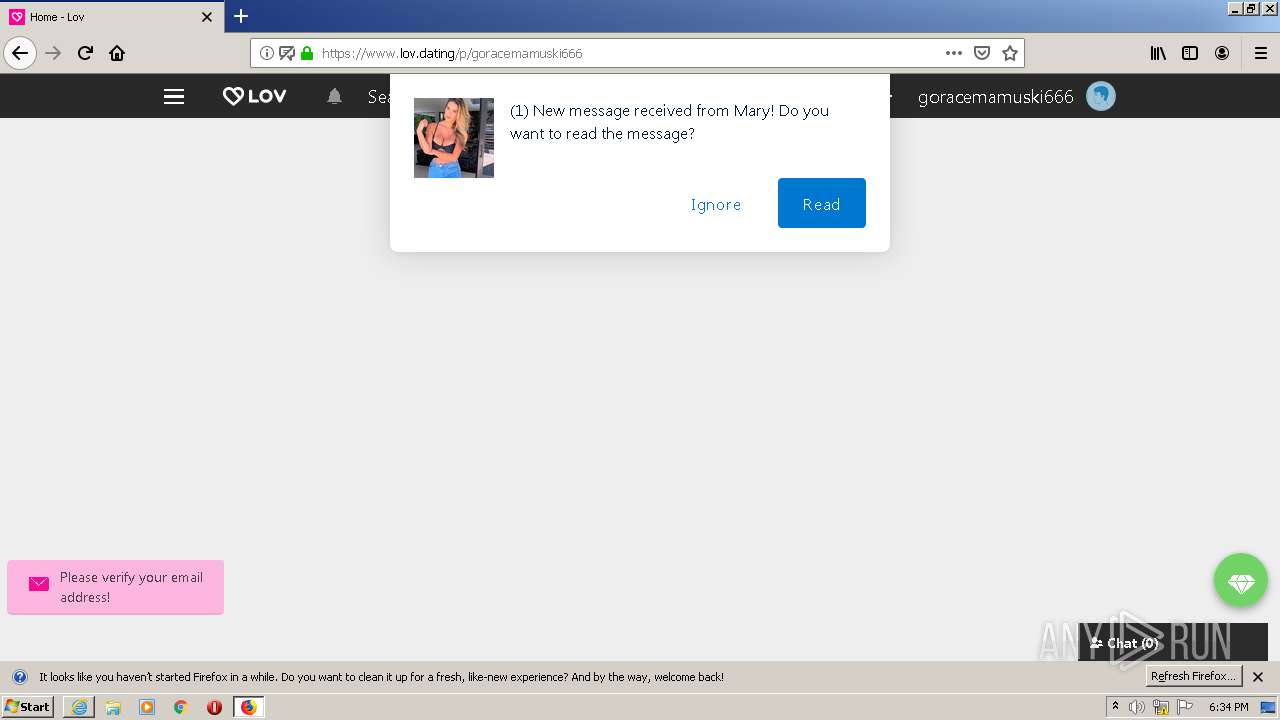Click Mary's profile photo thumbnail
1280x720 pixels.
[x=454, y=138]
